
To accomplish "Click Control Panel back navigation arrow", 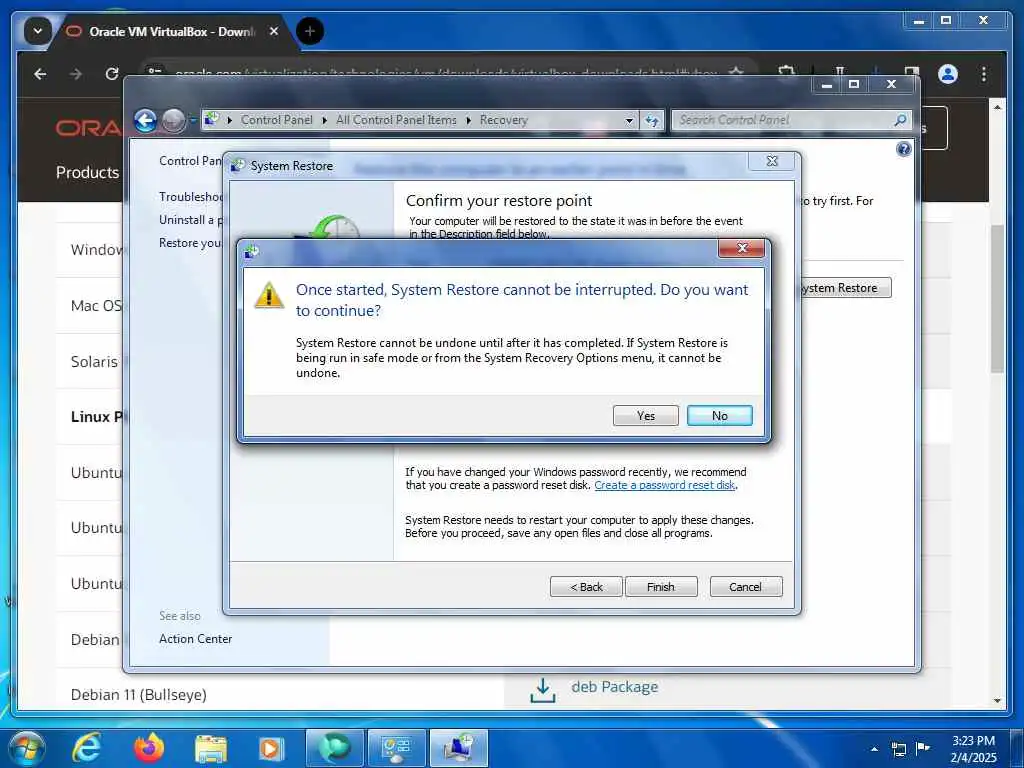I will (x=145, y=120).
